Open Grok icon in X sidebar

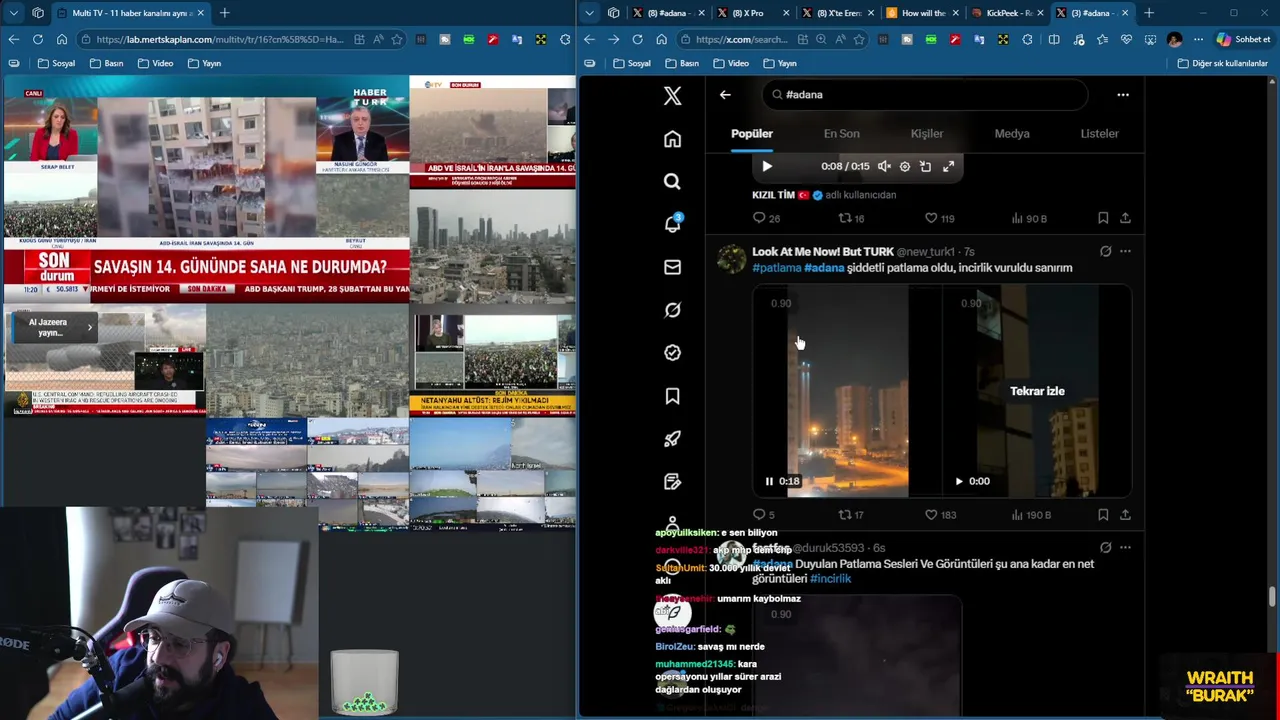click(x=672, y=310)
